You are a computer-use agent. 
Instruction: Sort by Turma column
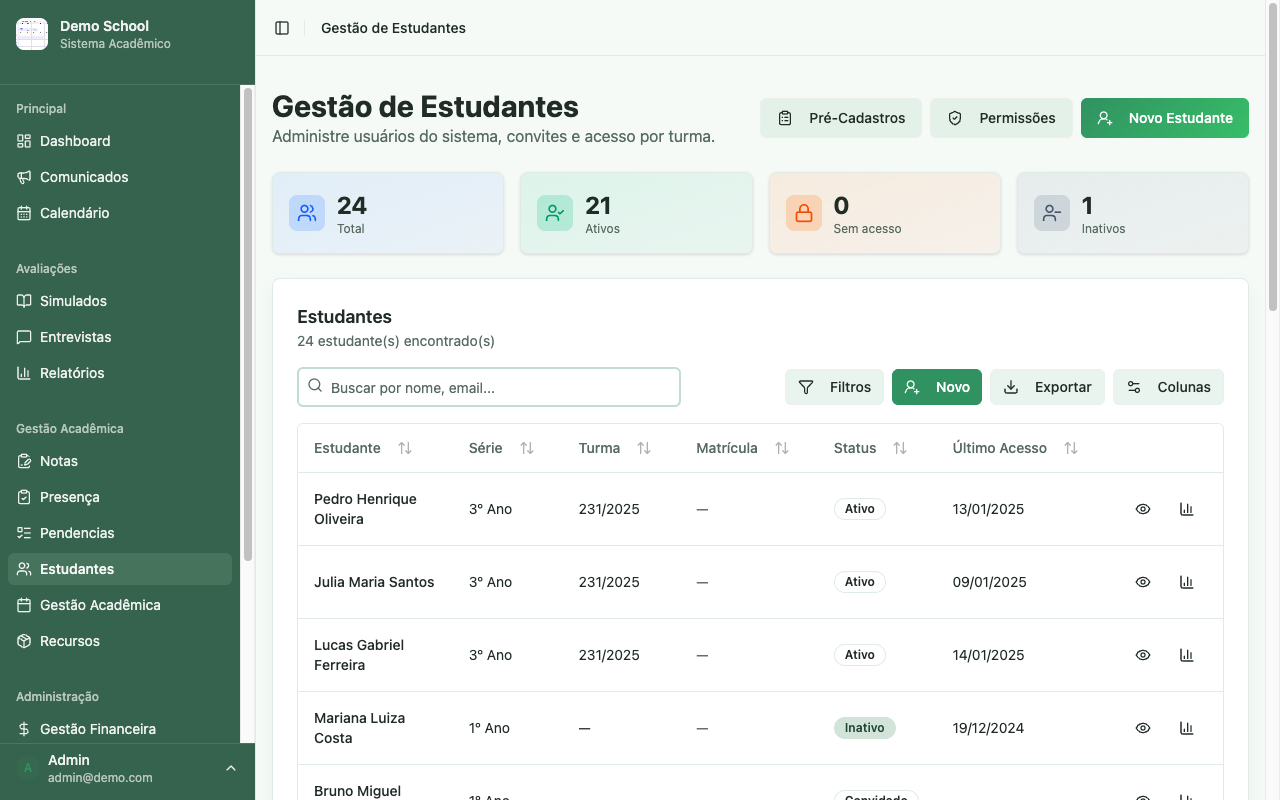(x=644, y=448)
